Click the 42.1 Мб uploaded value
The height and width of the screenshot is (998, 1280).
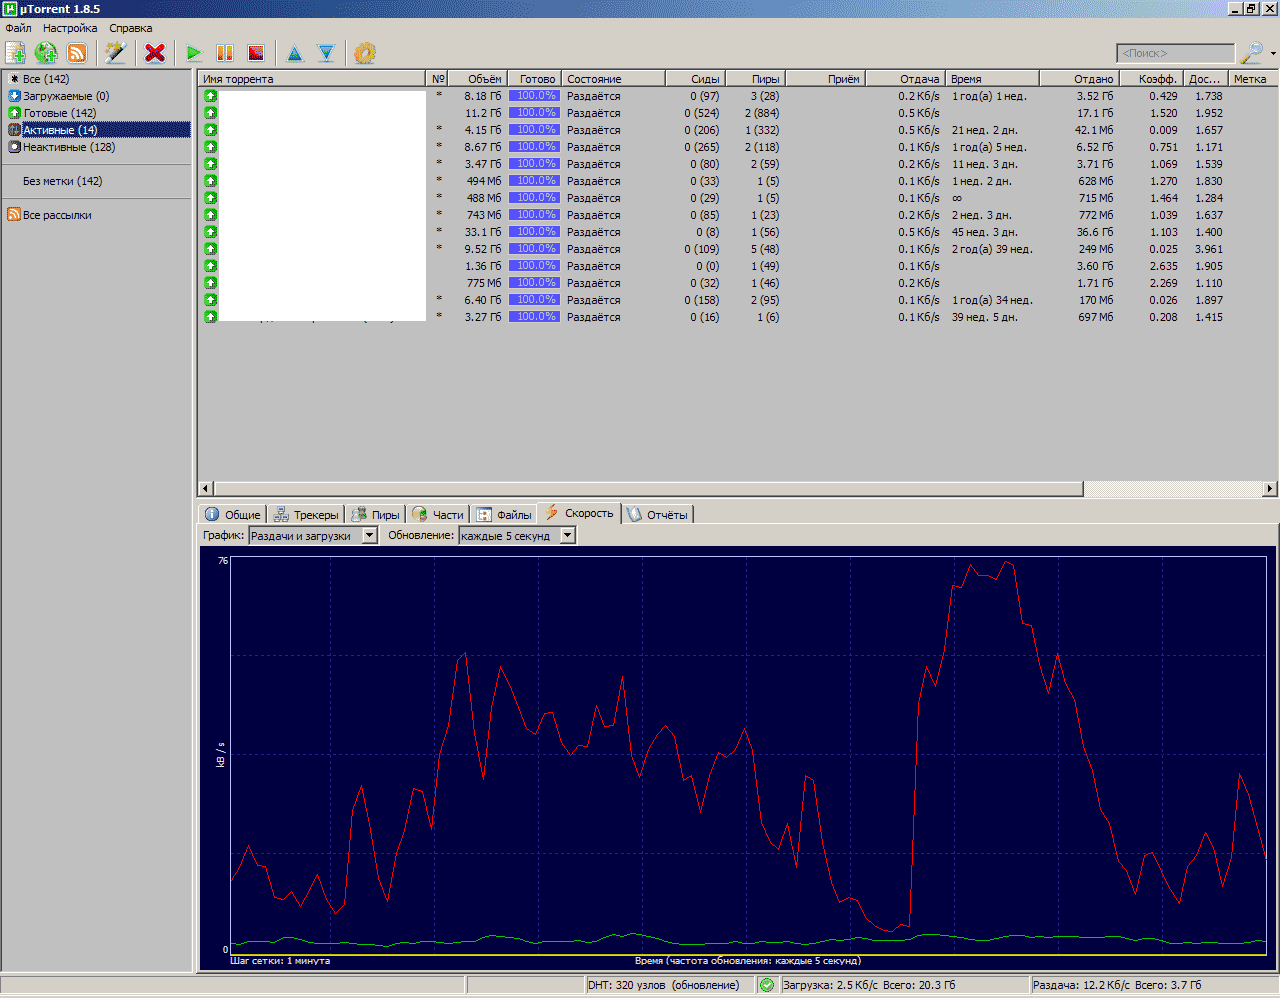[1094, 130]
